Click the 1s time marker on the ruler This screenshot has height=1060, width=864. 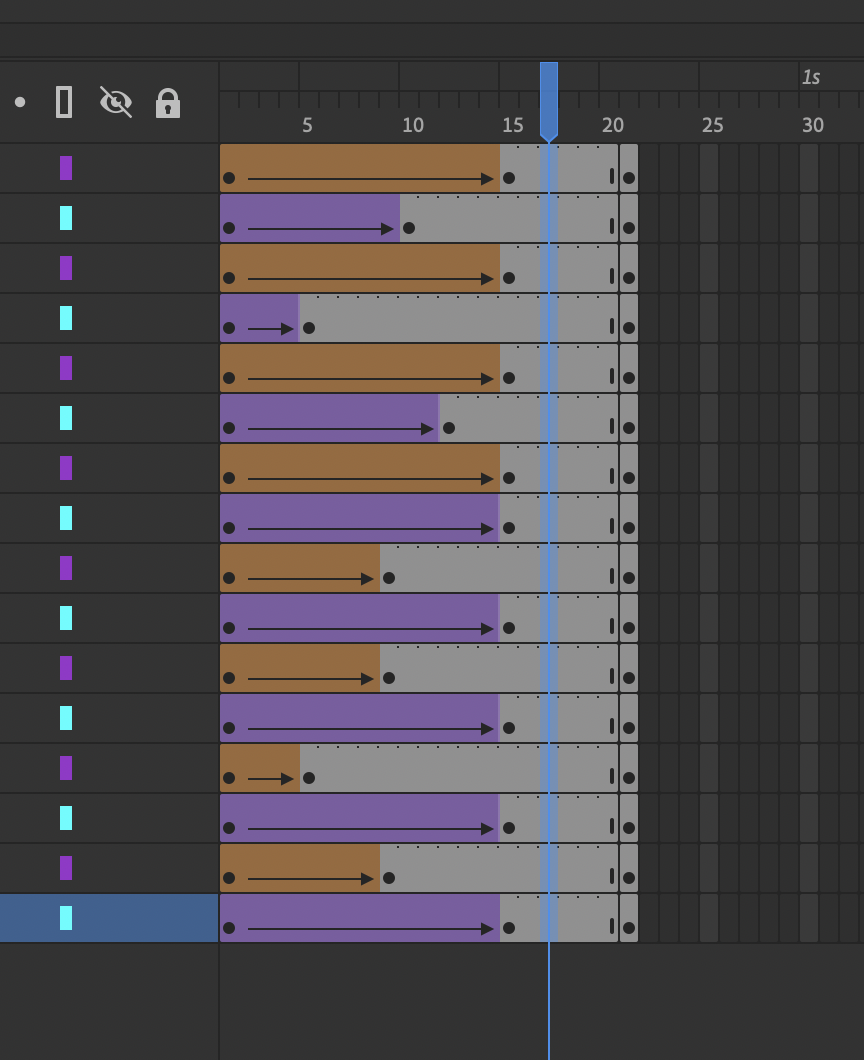coord(810,77)
